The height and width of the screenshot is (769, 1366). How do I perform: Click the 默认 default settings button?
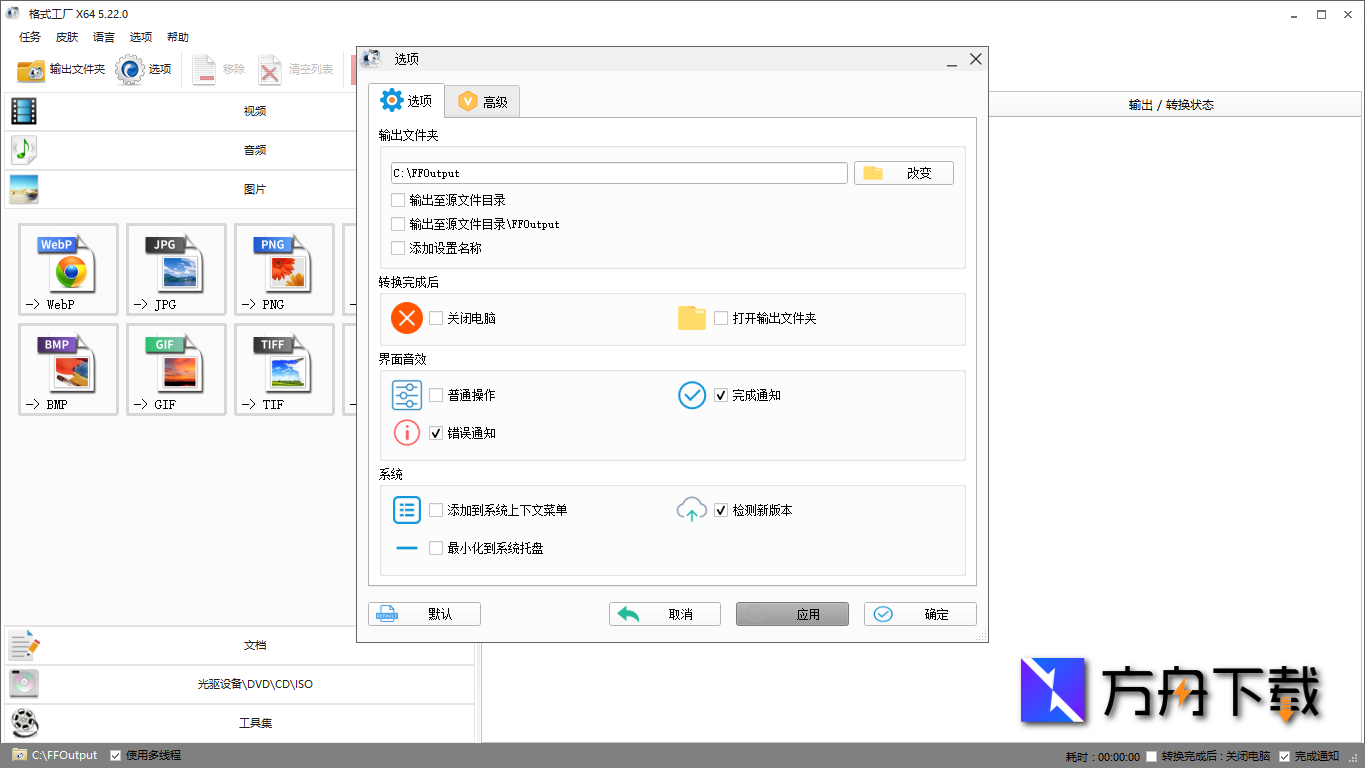click(x=424, y=613)
